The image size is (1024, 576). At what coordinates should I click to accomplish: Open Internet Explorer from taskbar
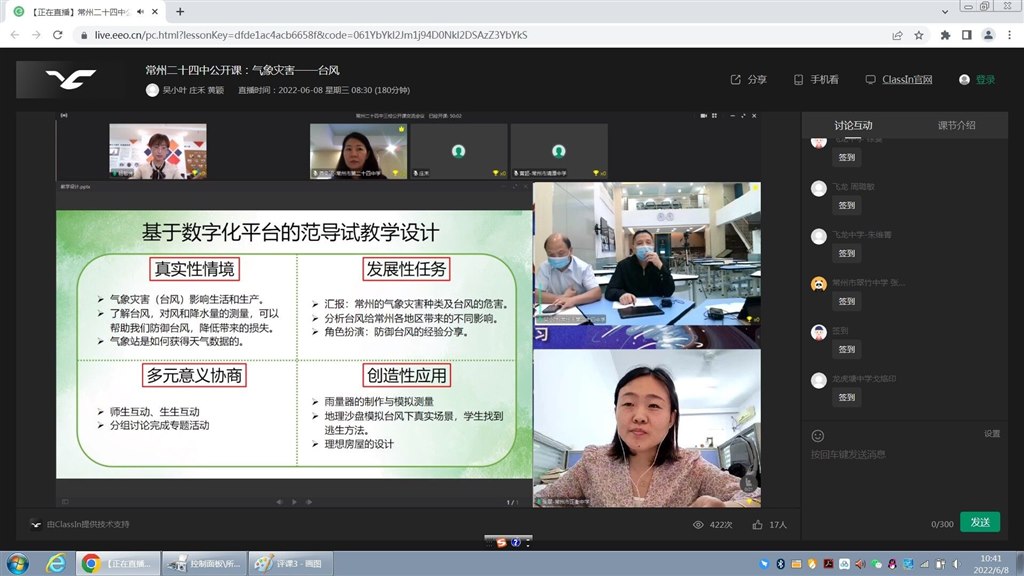[56, 563]
